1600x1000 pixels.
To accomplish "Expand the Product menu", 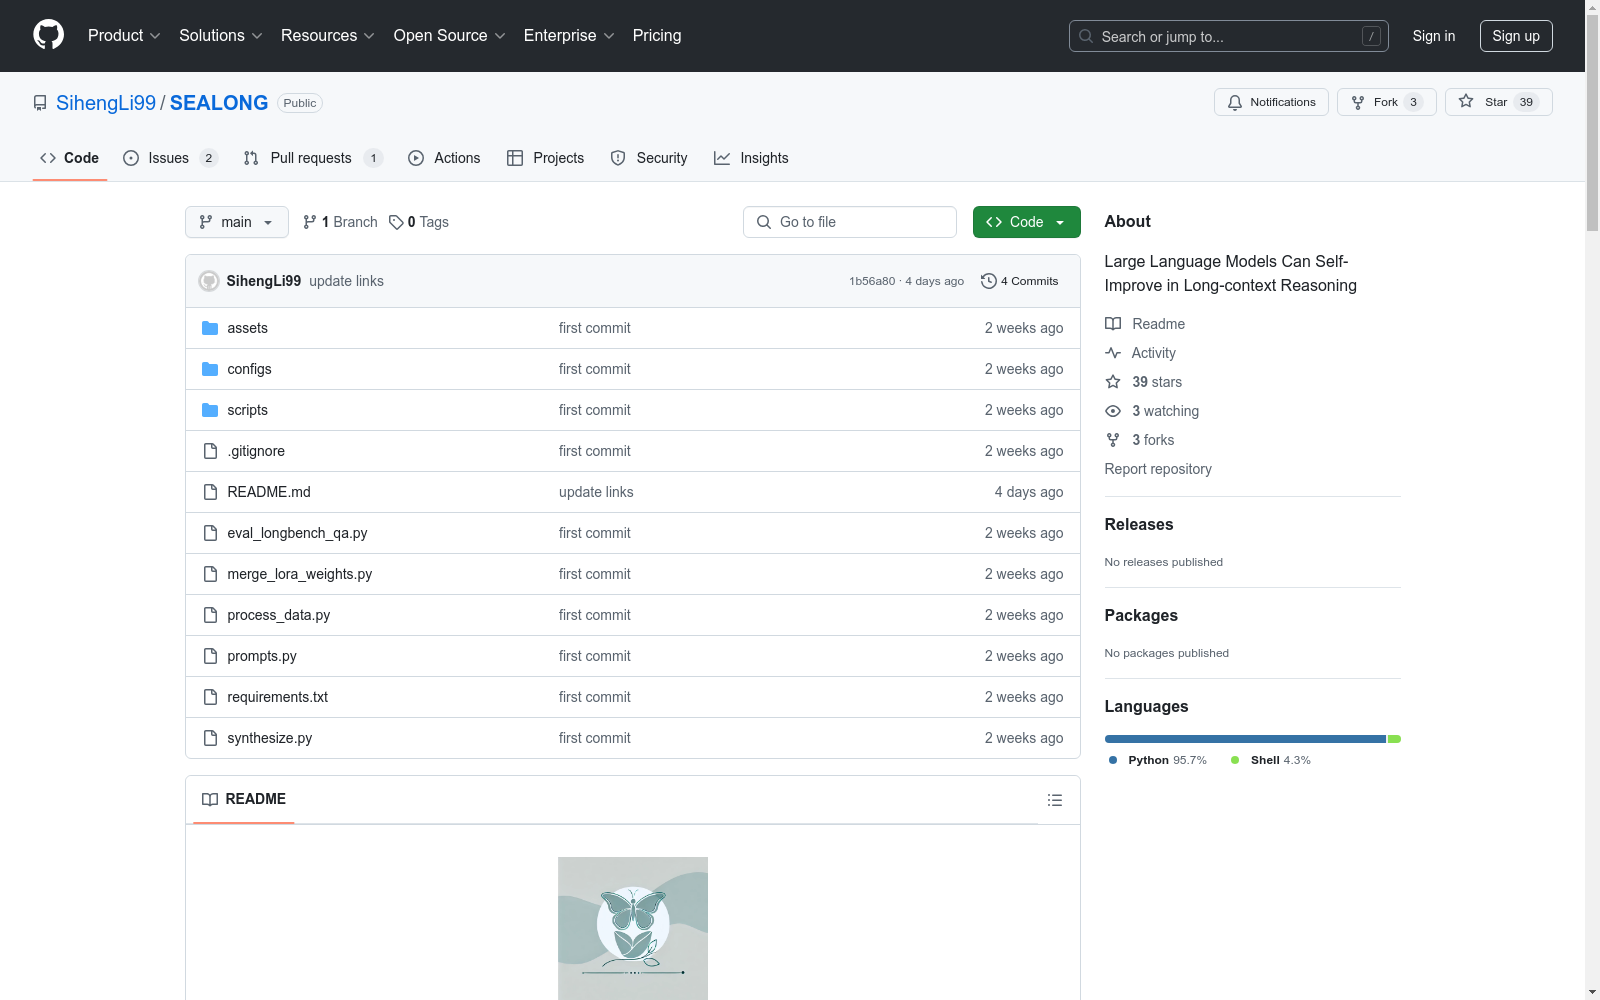I will pyautogui.click(x=124, y=36).
